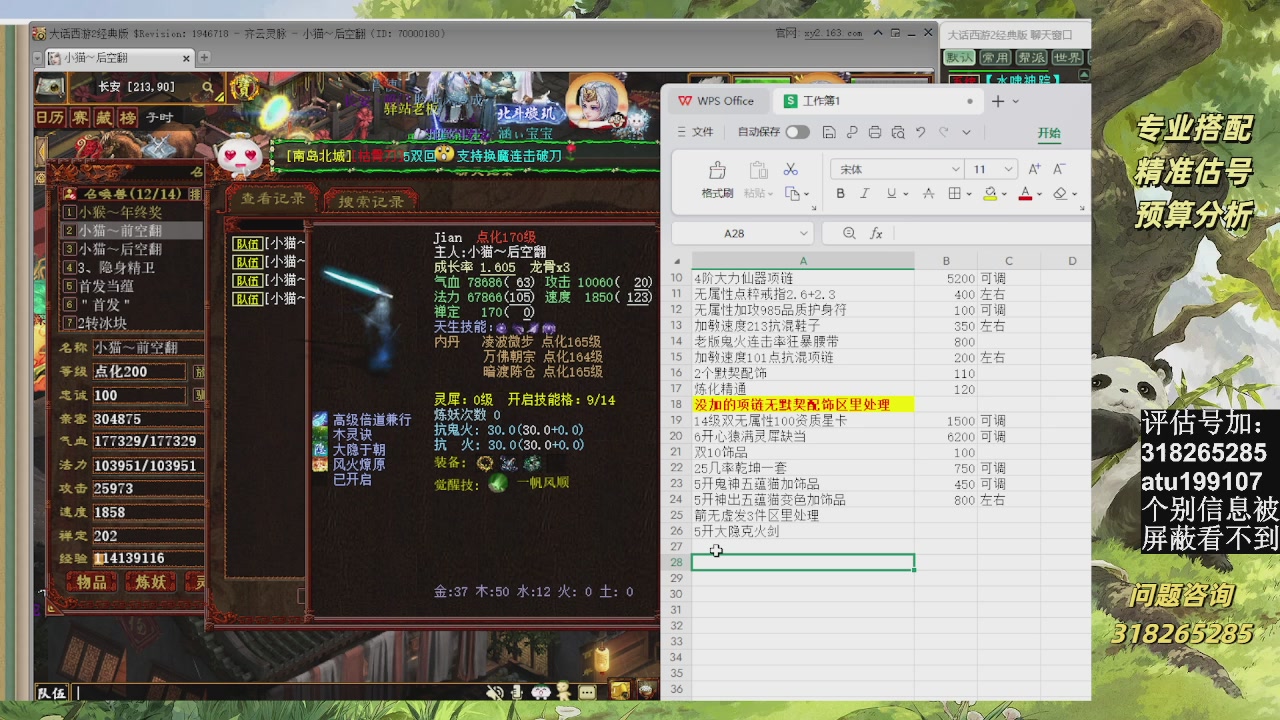Click the Borders grid icon
1280x720 pixels.
click(x=954, y=194)
